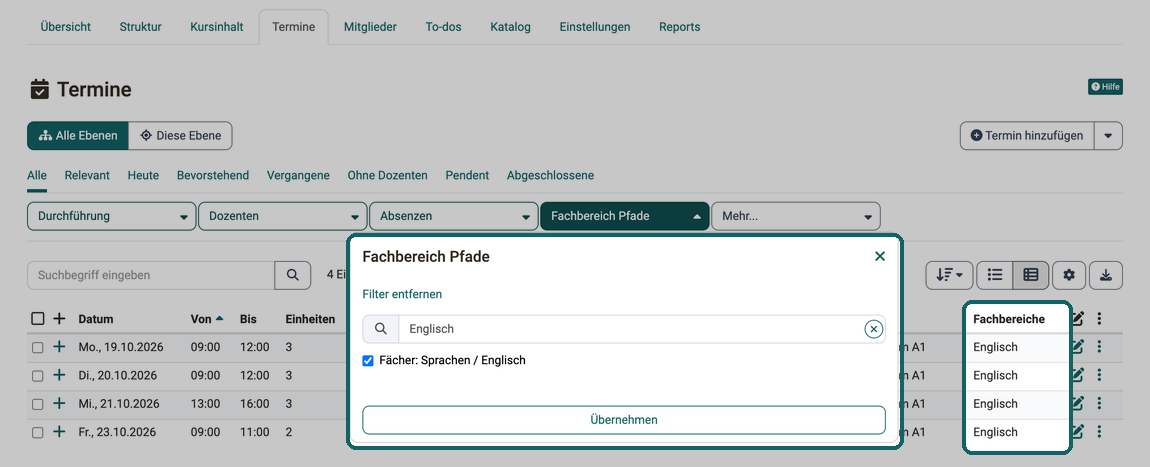This screenshot has height=467, width=1150.
Task: Show the Relevant appointments filter
Action: (x=87, y=176)
